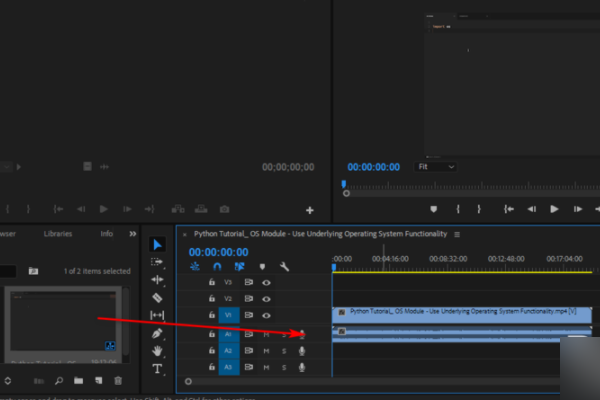Image resolution: width=600 pixels, height=400 pixels.
Task: Hide the V3 track with eye icon
Action: 266,282
